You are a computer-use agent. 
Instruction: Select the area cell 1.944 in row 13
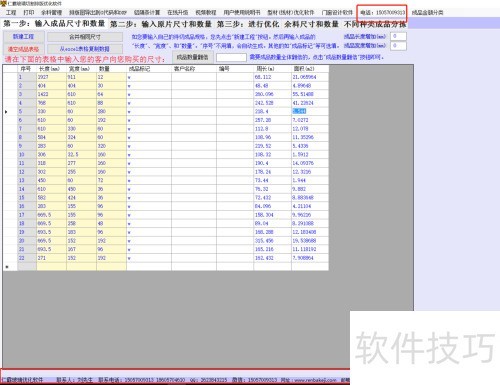310,181
